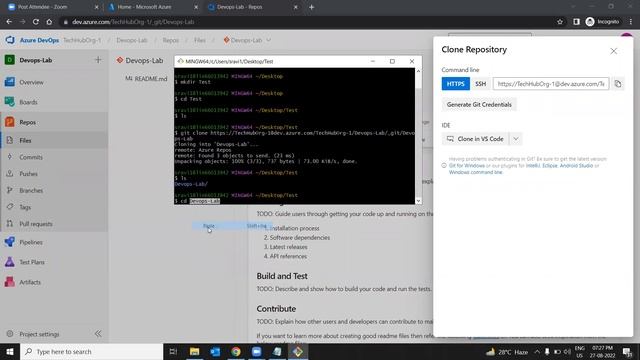Open Android Studio plugin link
The image size is (640, 360).
[x=576, y=166]
